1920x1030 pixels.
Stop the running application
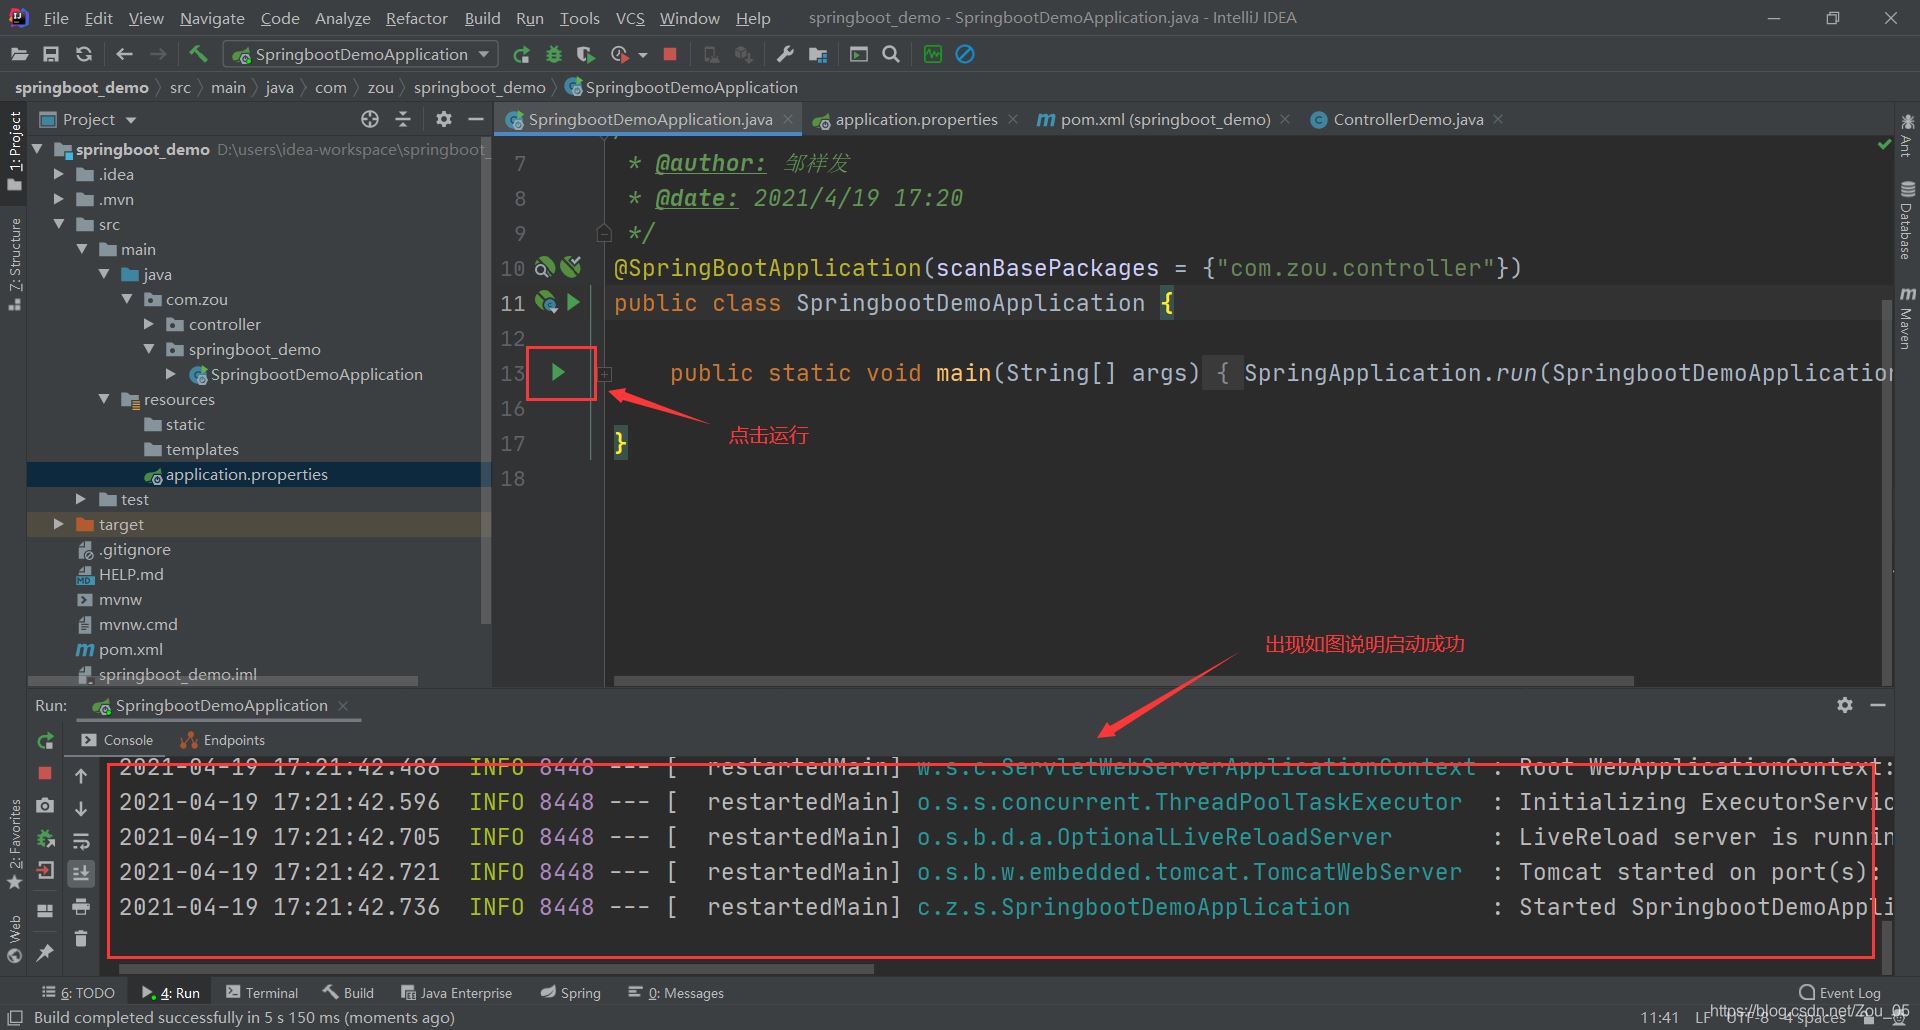pyautogui.click(x=670, y=54)
